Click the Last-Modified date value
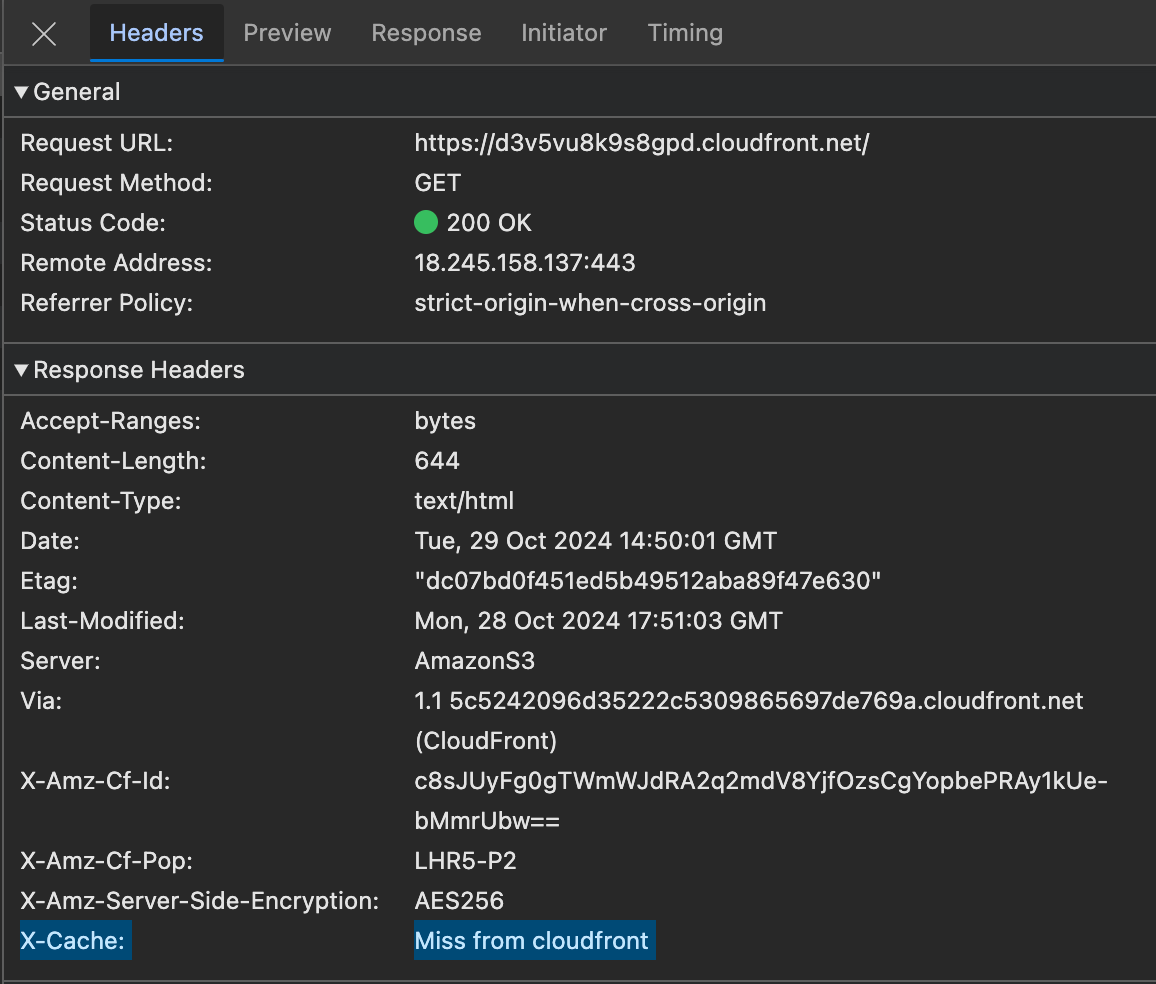The image size is (1156, 984). point(598,621)
